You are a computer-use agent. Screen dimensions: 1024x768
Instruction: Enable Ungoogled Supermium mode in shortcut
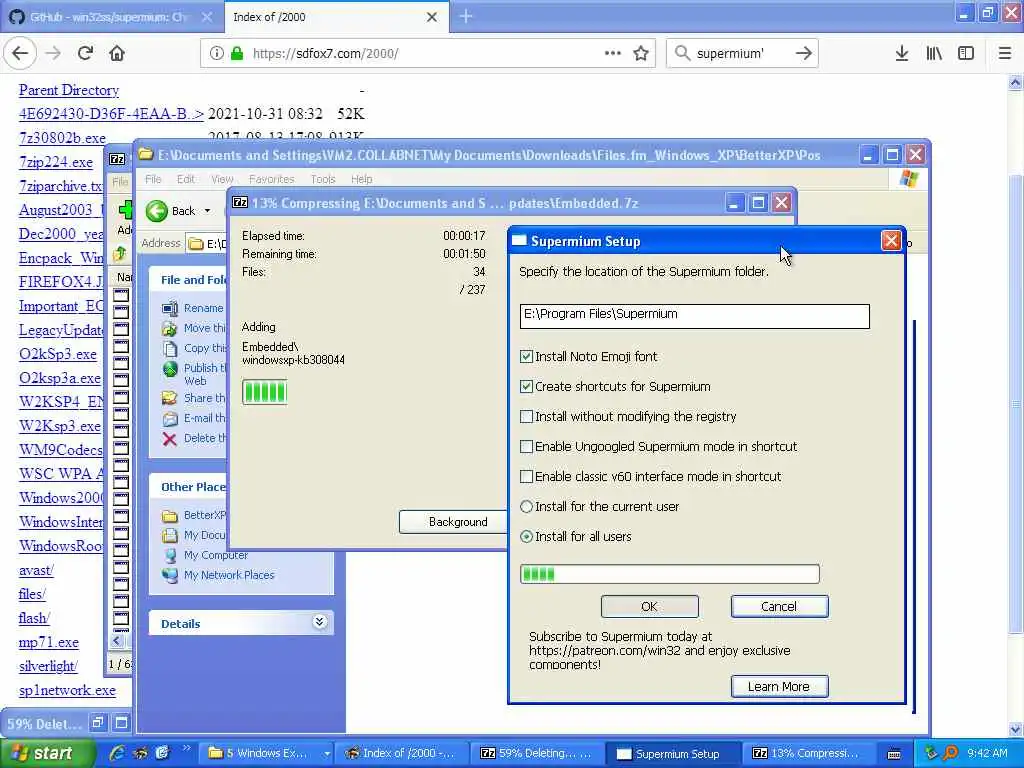pos(526,447)
